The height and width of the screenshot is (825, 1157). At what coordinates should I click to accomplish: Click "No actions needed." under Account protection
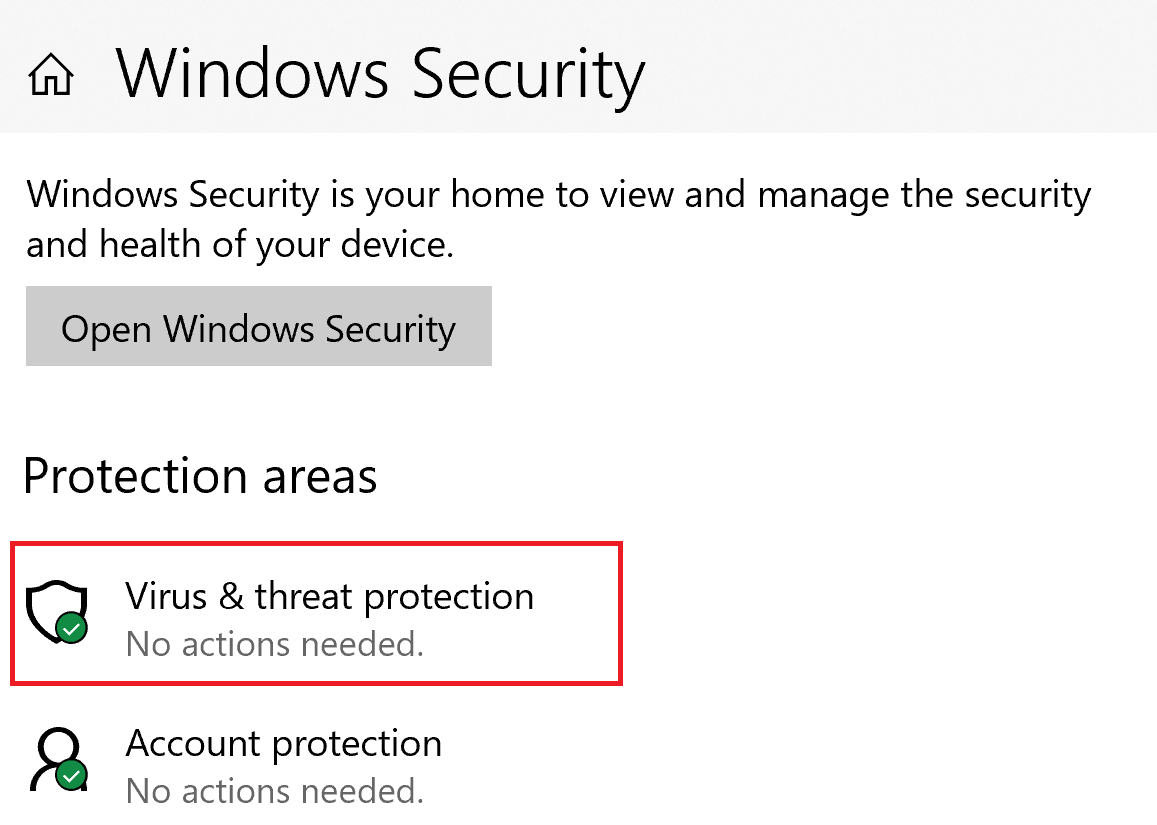pos(275,792)
